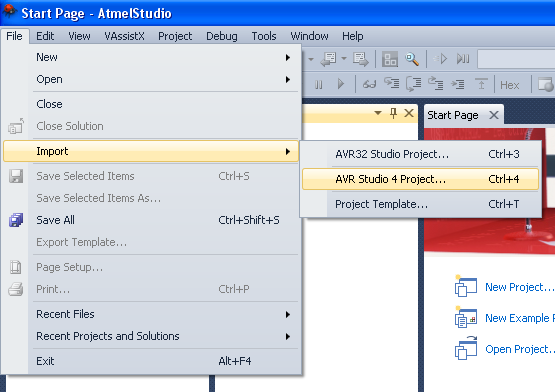Open the docked panel's window position dropdown
This screenshot has height=392, width=555.
378,113
